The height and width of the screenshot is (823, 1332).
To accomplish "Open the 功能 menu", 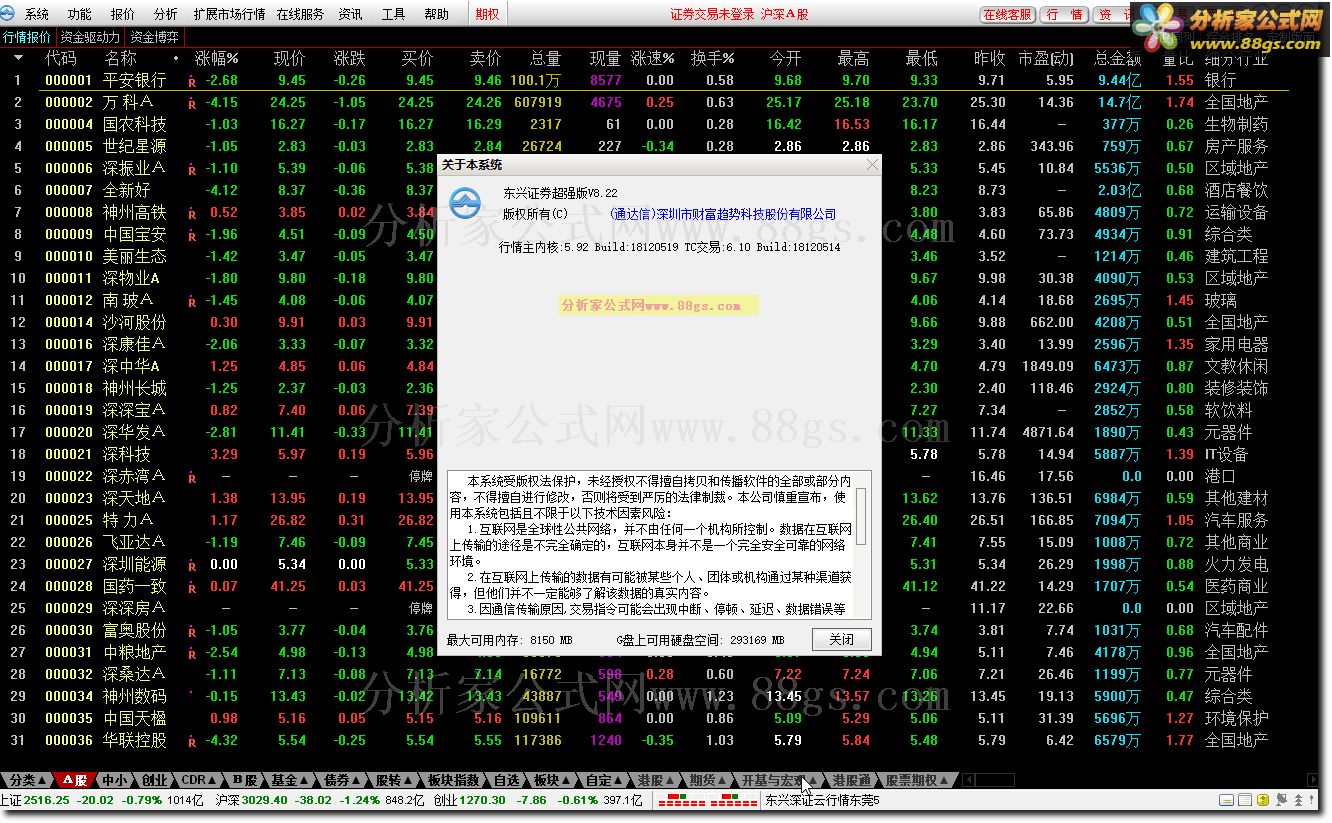I will pyautogui.click(x=80, y=14).
